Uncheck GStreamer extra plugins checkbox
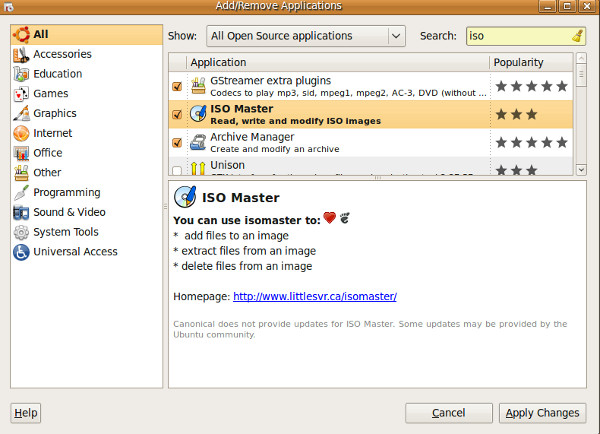 pyautogui.click(x=177, y=86)
